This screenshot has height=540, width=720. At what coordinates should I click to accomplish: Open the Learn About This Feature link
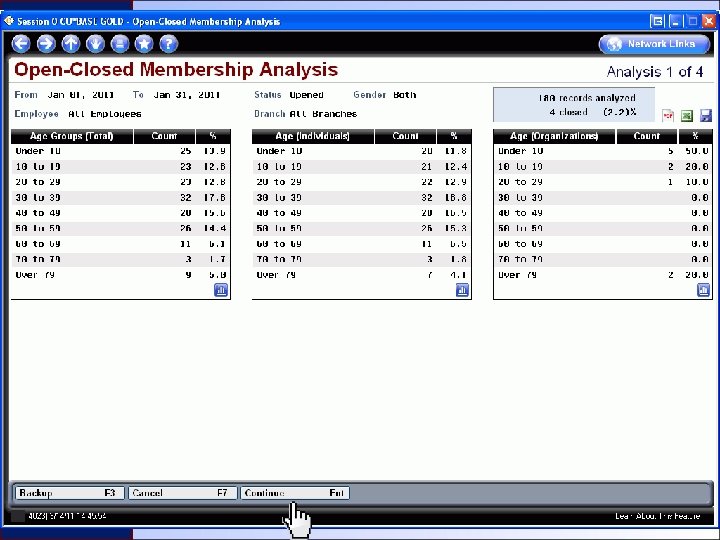coord(658,516)
